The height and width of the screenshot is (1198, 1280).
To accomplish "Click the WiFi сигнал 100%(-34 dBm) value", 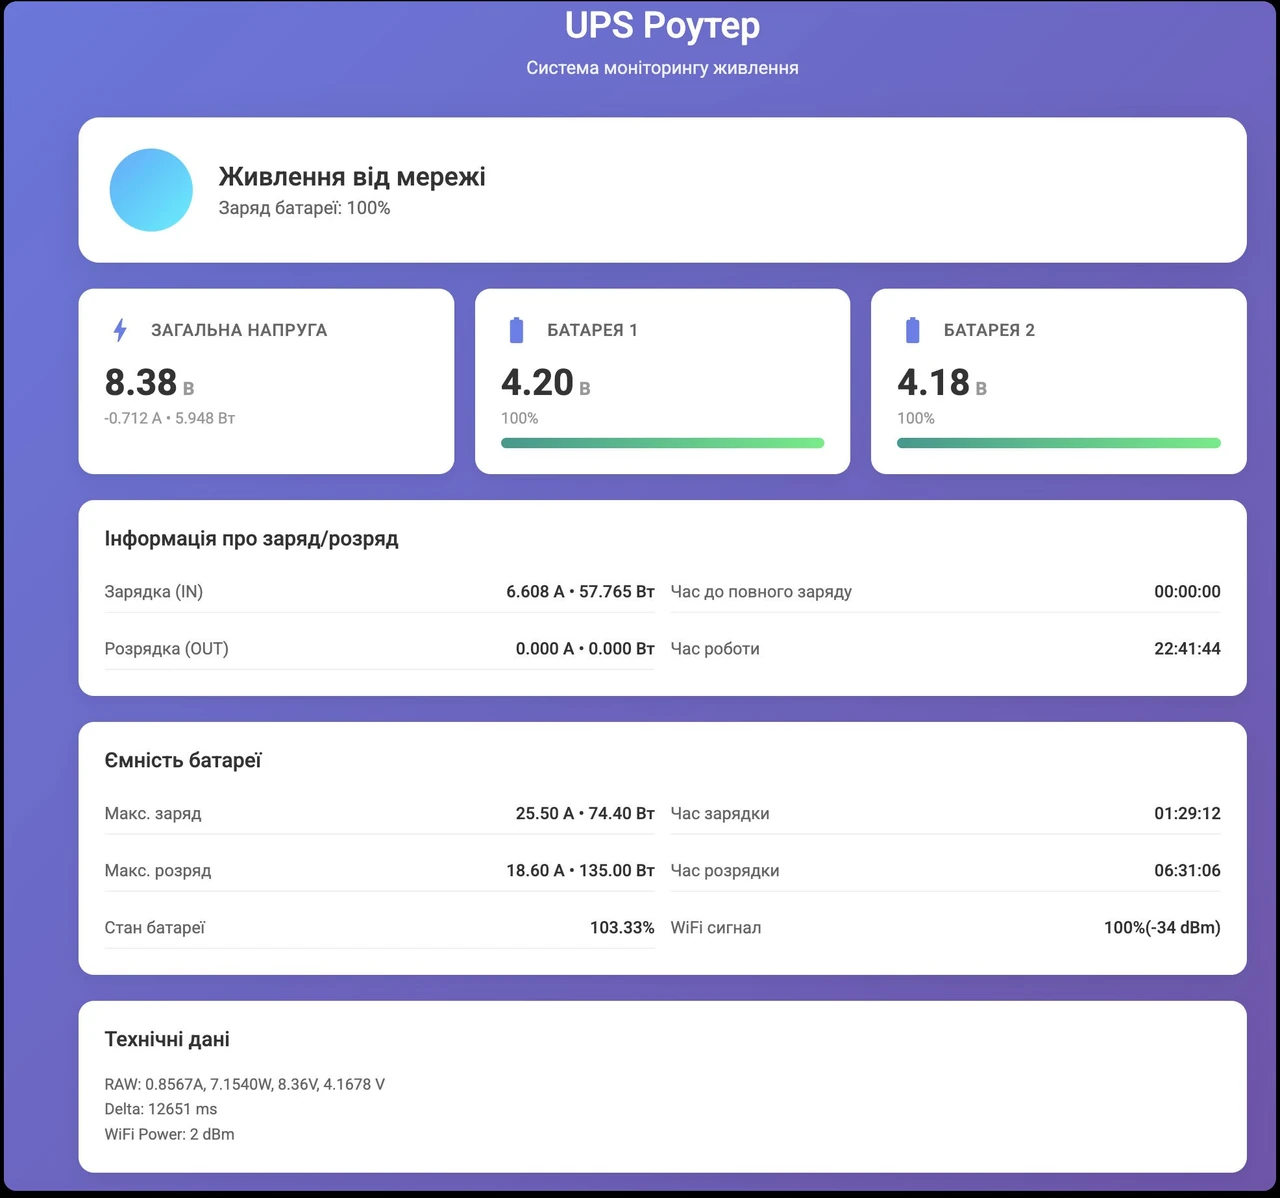I will [x=1162, y=928].
